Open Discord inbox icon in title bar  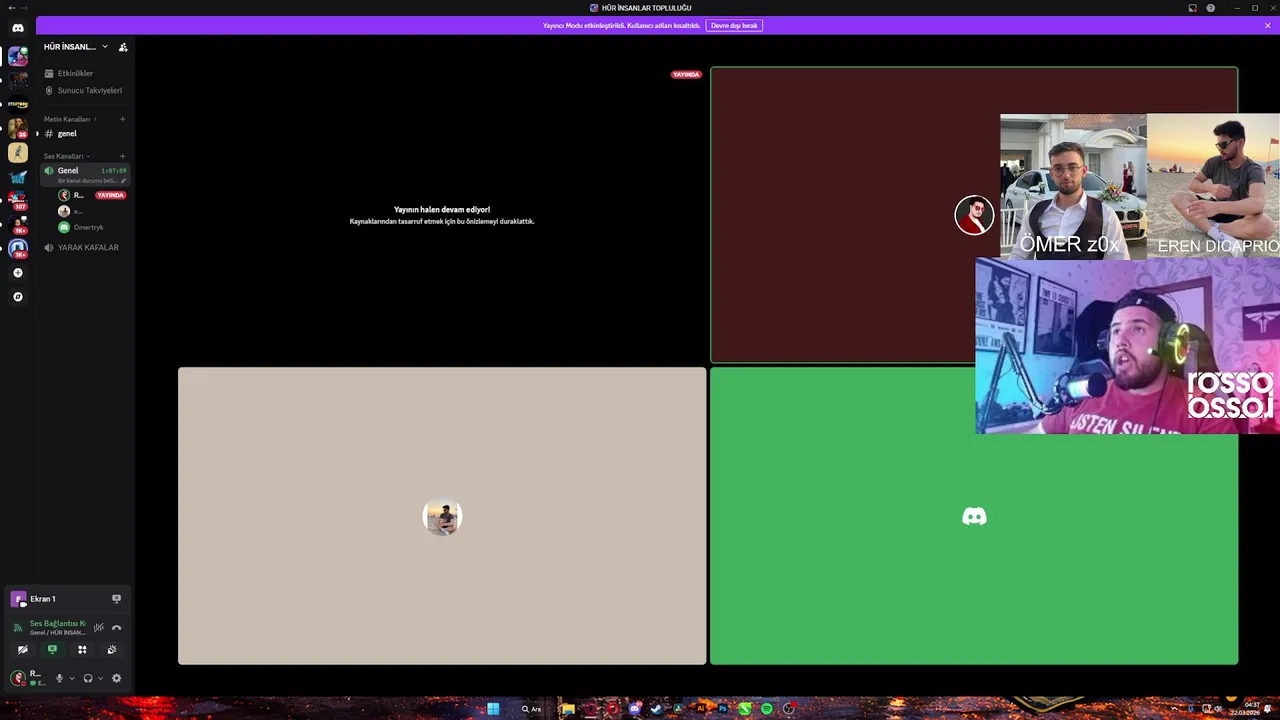click(x=1192, y=8)
